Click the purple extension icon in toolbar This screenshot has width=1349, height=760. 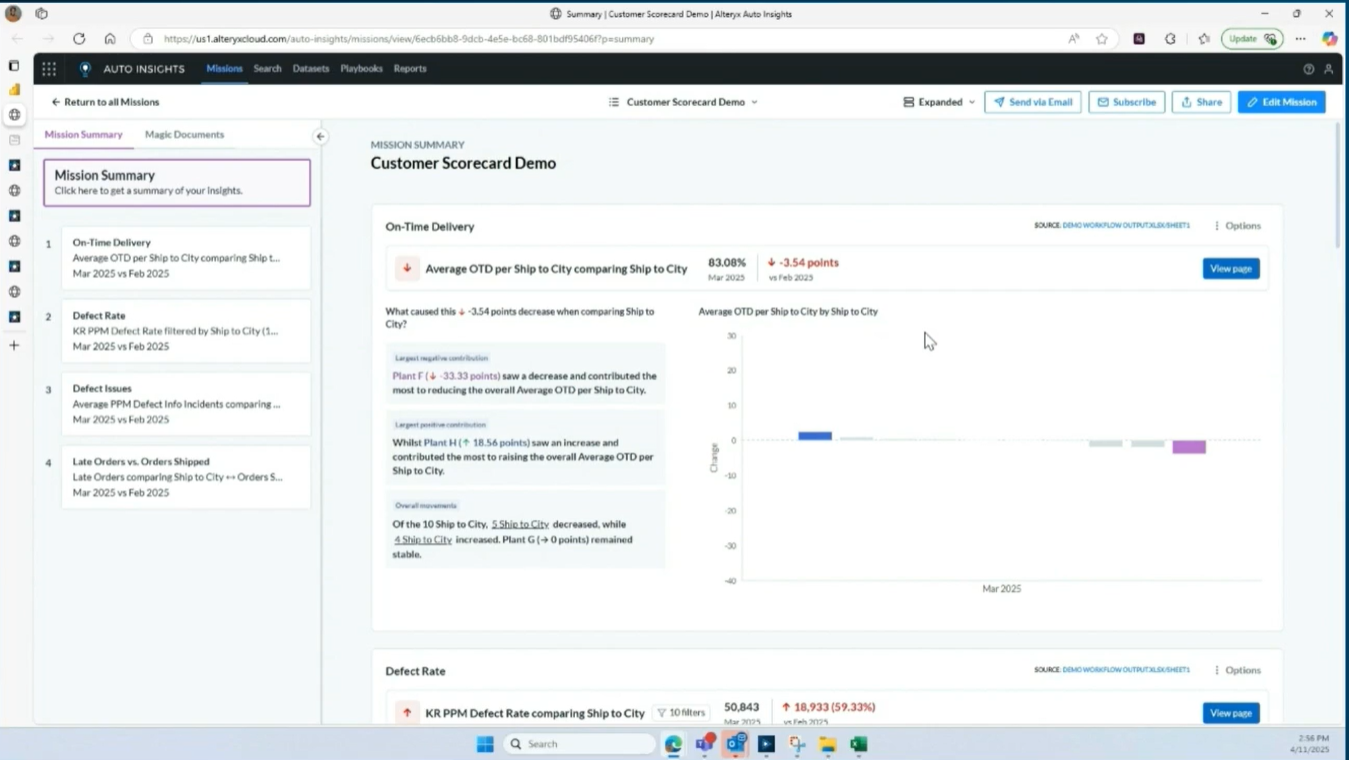(1139, 38)
